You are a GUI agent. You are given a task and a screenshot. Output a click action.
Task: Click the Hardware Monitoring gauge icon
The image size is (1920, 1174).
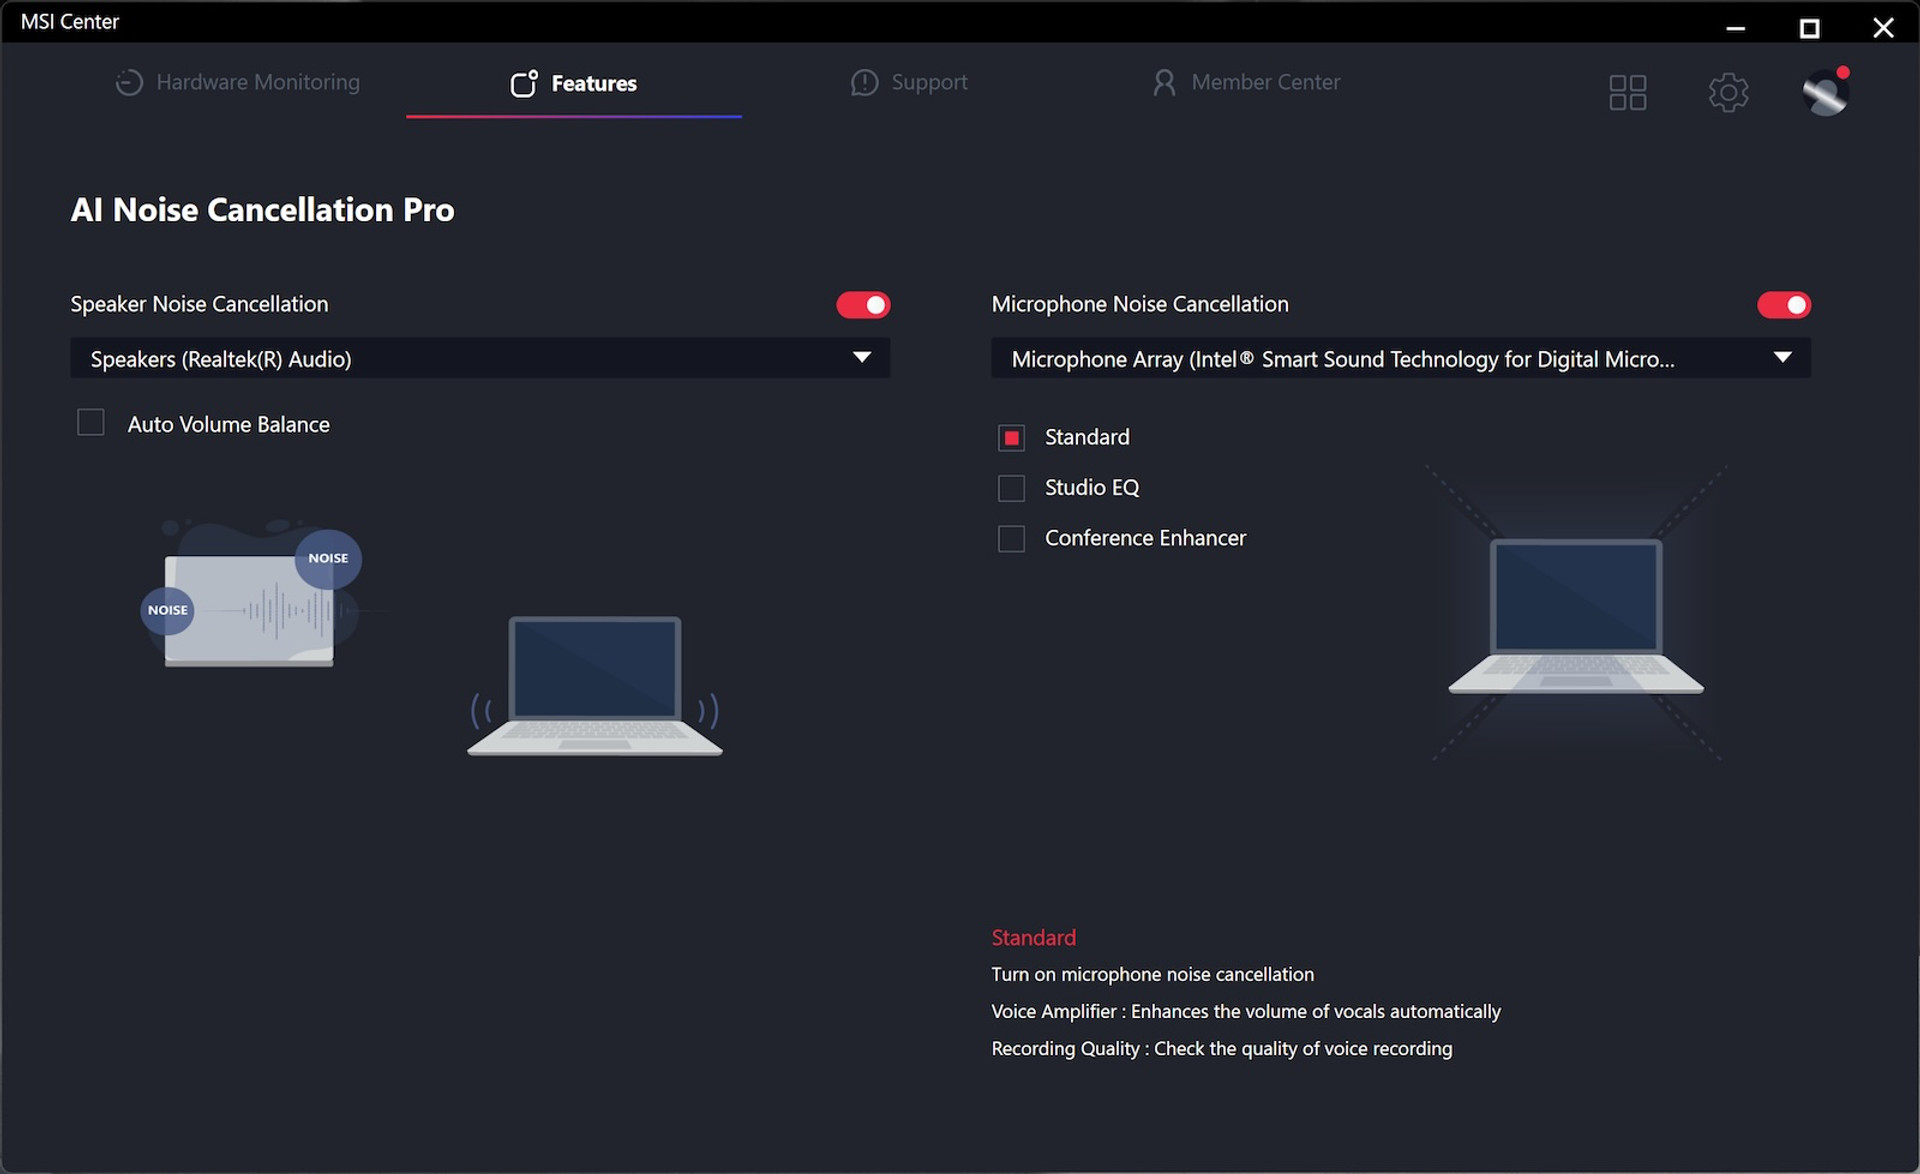pos(129,83)
